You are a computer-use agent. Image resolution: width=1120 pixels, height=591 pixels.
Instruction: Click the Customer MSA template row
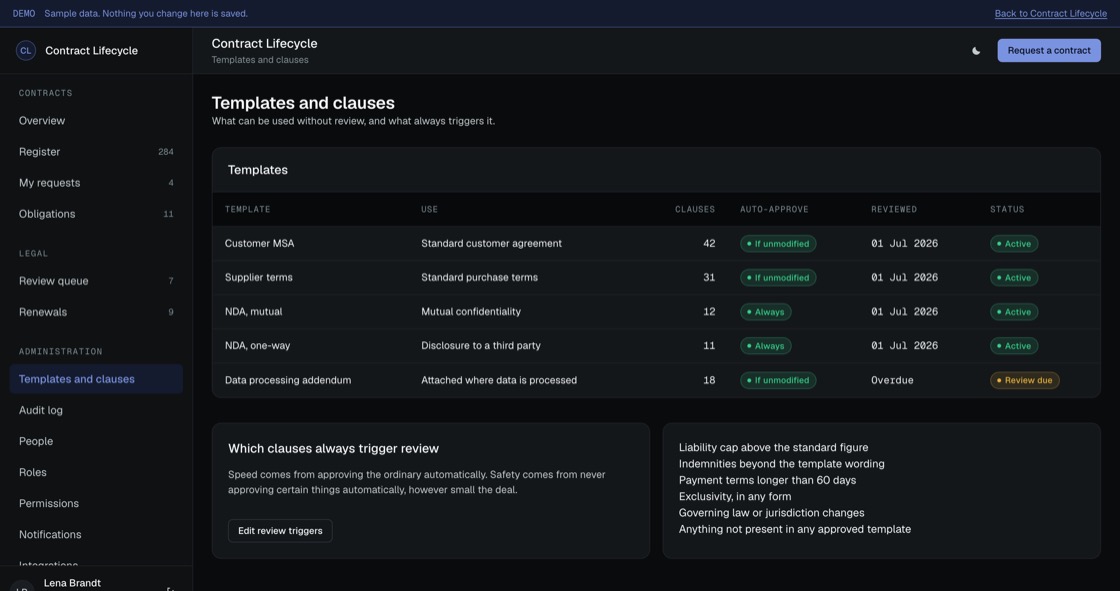pyautogui.click(x=656, y=244)
